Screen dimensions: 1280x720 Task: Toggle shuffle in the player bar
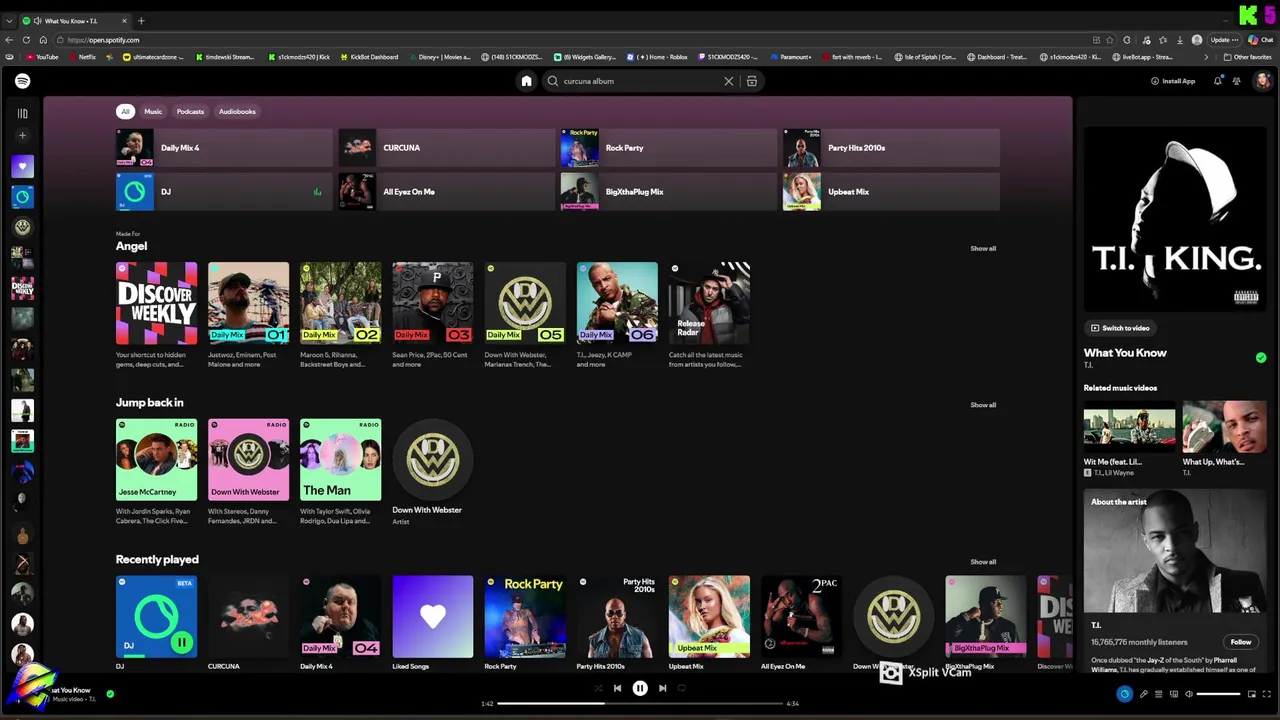coord(598,688)
